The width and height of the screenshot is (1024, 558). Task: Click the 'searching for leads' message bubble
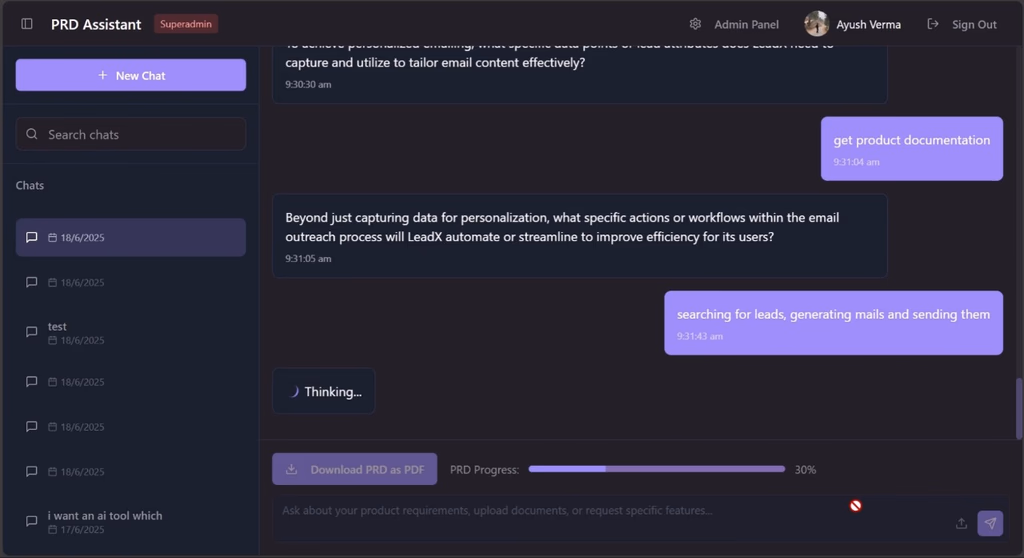click(x=833, y=323)
